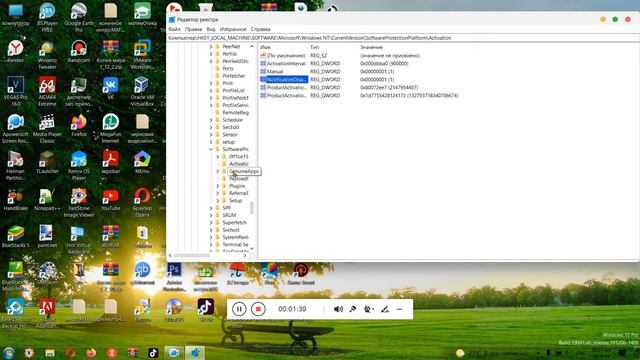Image resolution: width=640 pixels, height=360 pixels.
Task: Expand the Print registry key
Action: coord(211,83)
